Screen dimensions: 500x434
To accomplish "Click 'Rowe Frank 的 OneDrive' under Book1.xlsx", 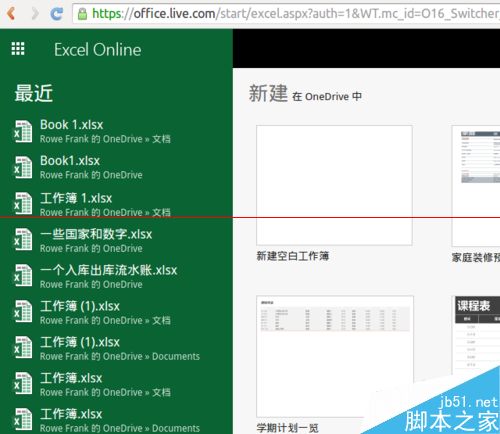I will 91,175.
